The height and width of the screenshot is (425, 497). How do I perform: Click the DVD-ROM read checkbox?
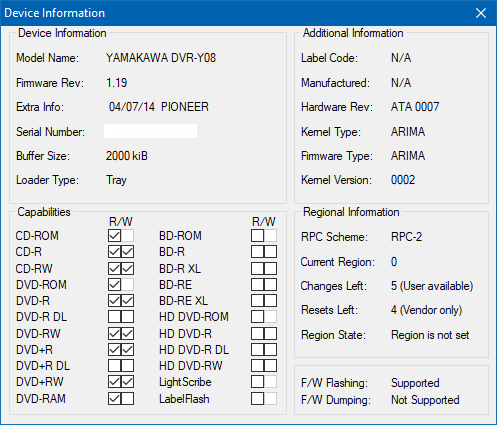[x=114, y=285]
